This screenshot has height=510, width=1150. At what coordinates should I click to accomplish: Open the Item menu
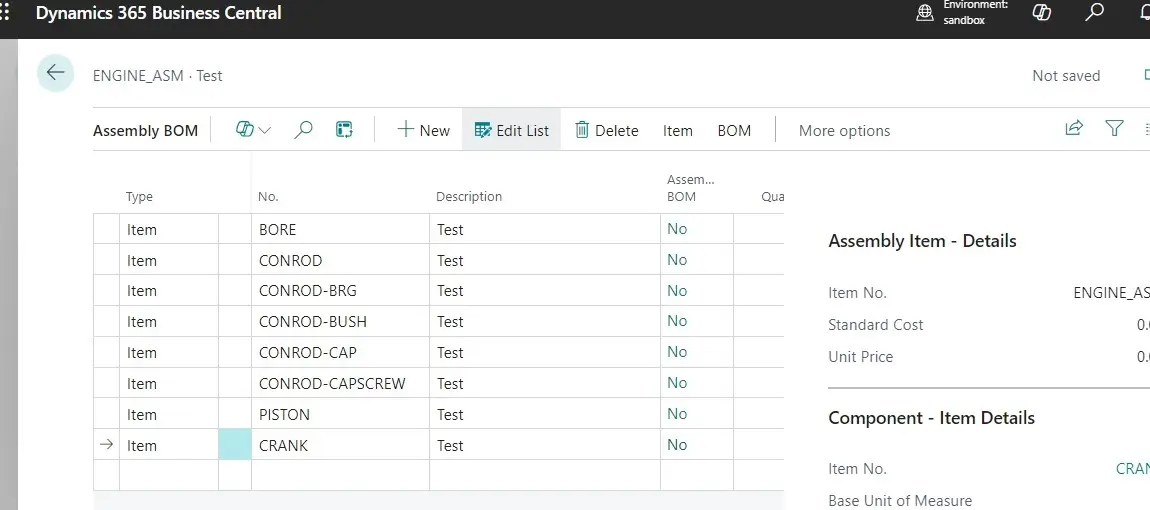[677, 130]
